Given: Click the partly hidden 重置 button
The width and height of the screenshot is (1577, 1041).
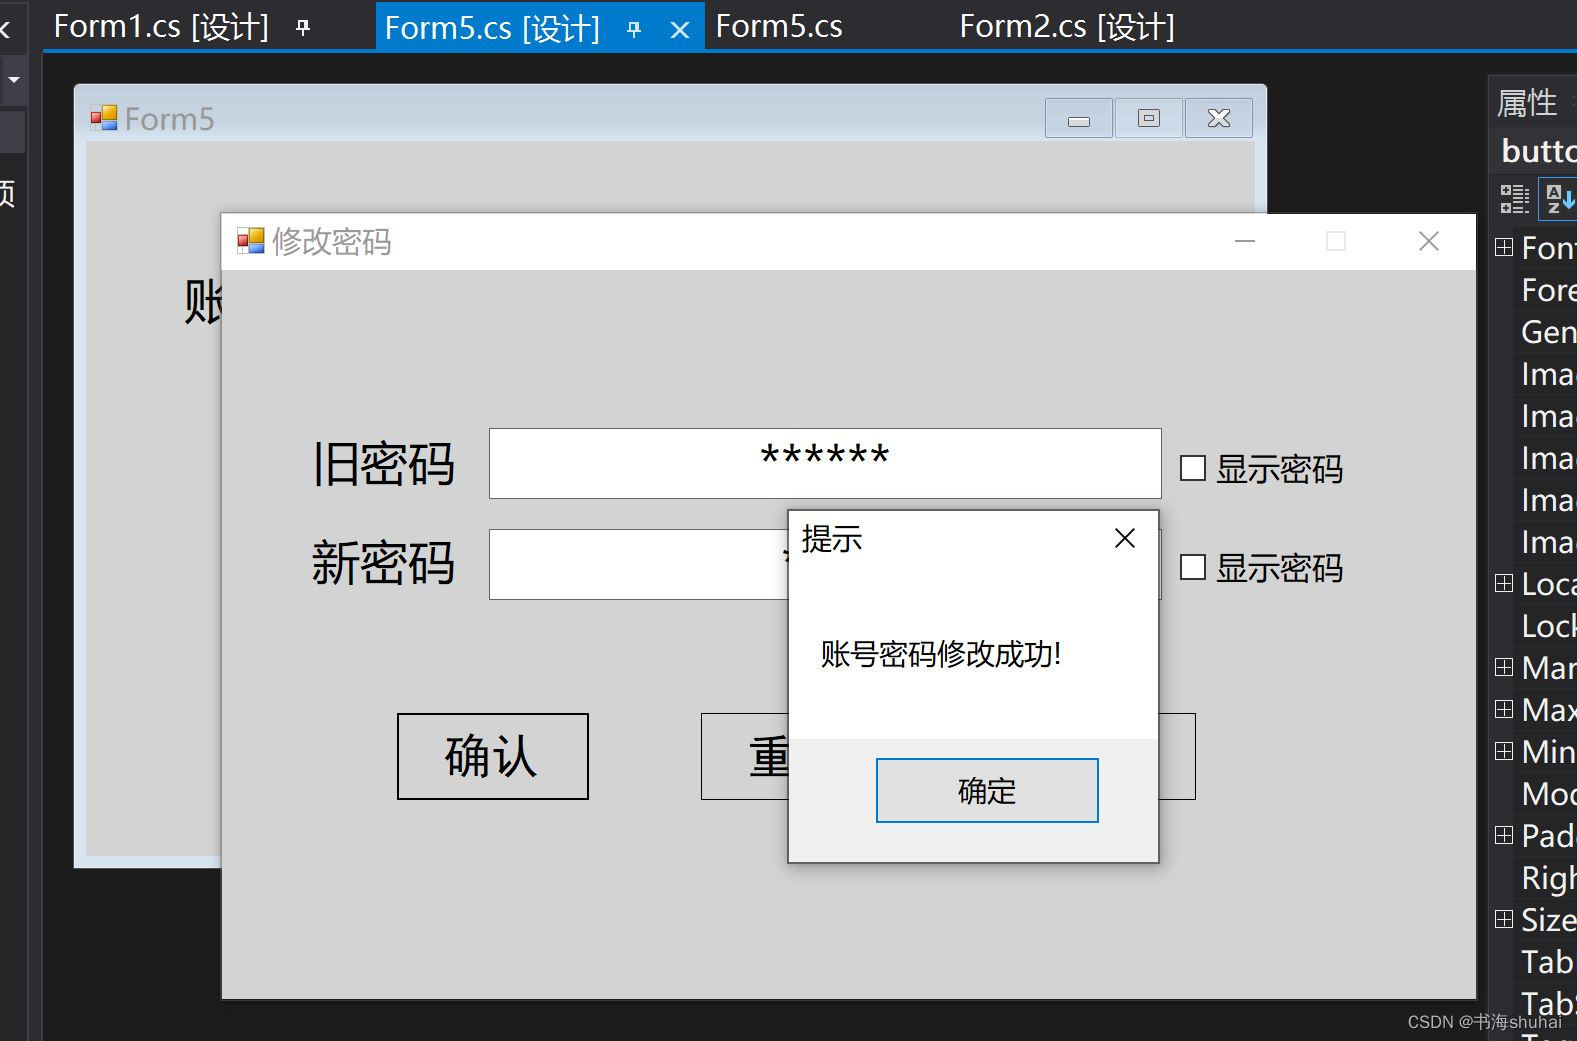Looking at the screenshot, I should pos(745,756).
